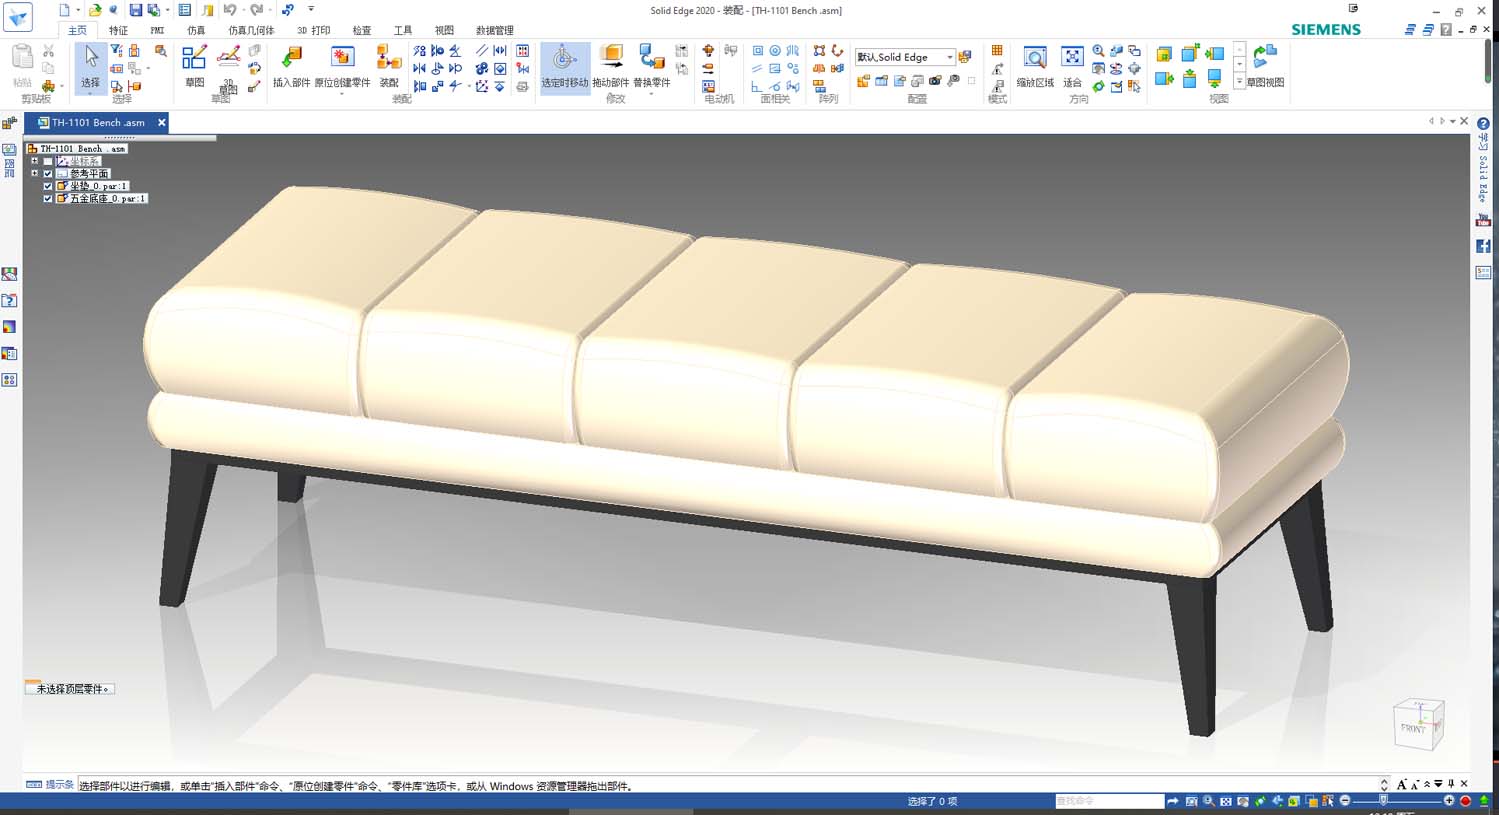Open Customize Quick Access Toolbar arrow
1499x815 pixels.
coord(311,10)
